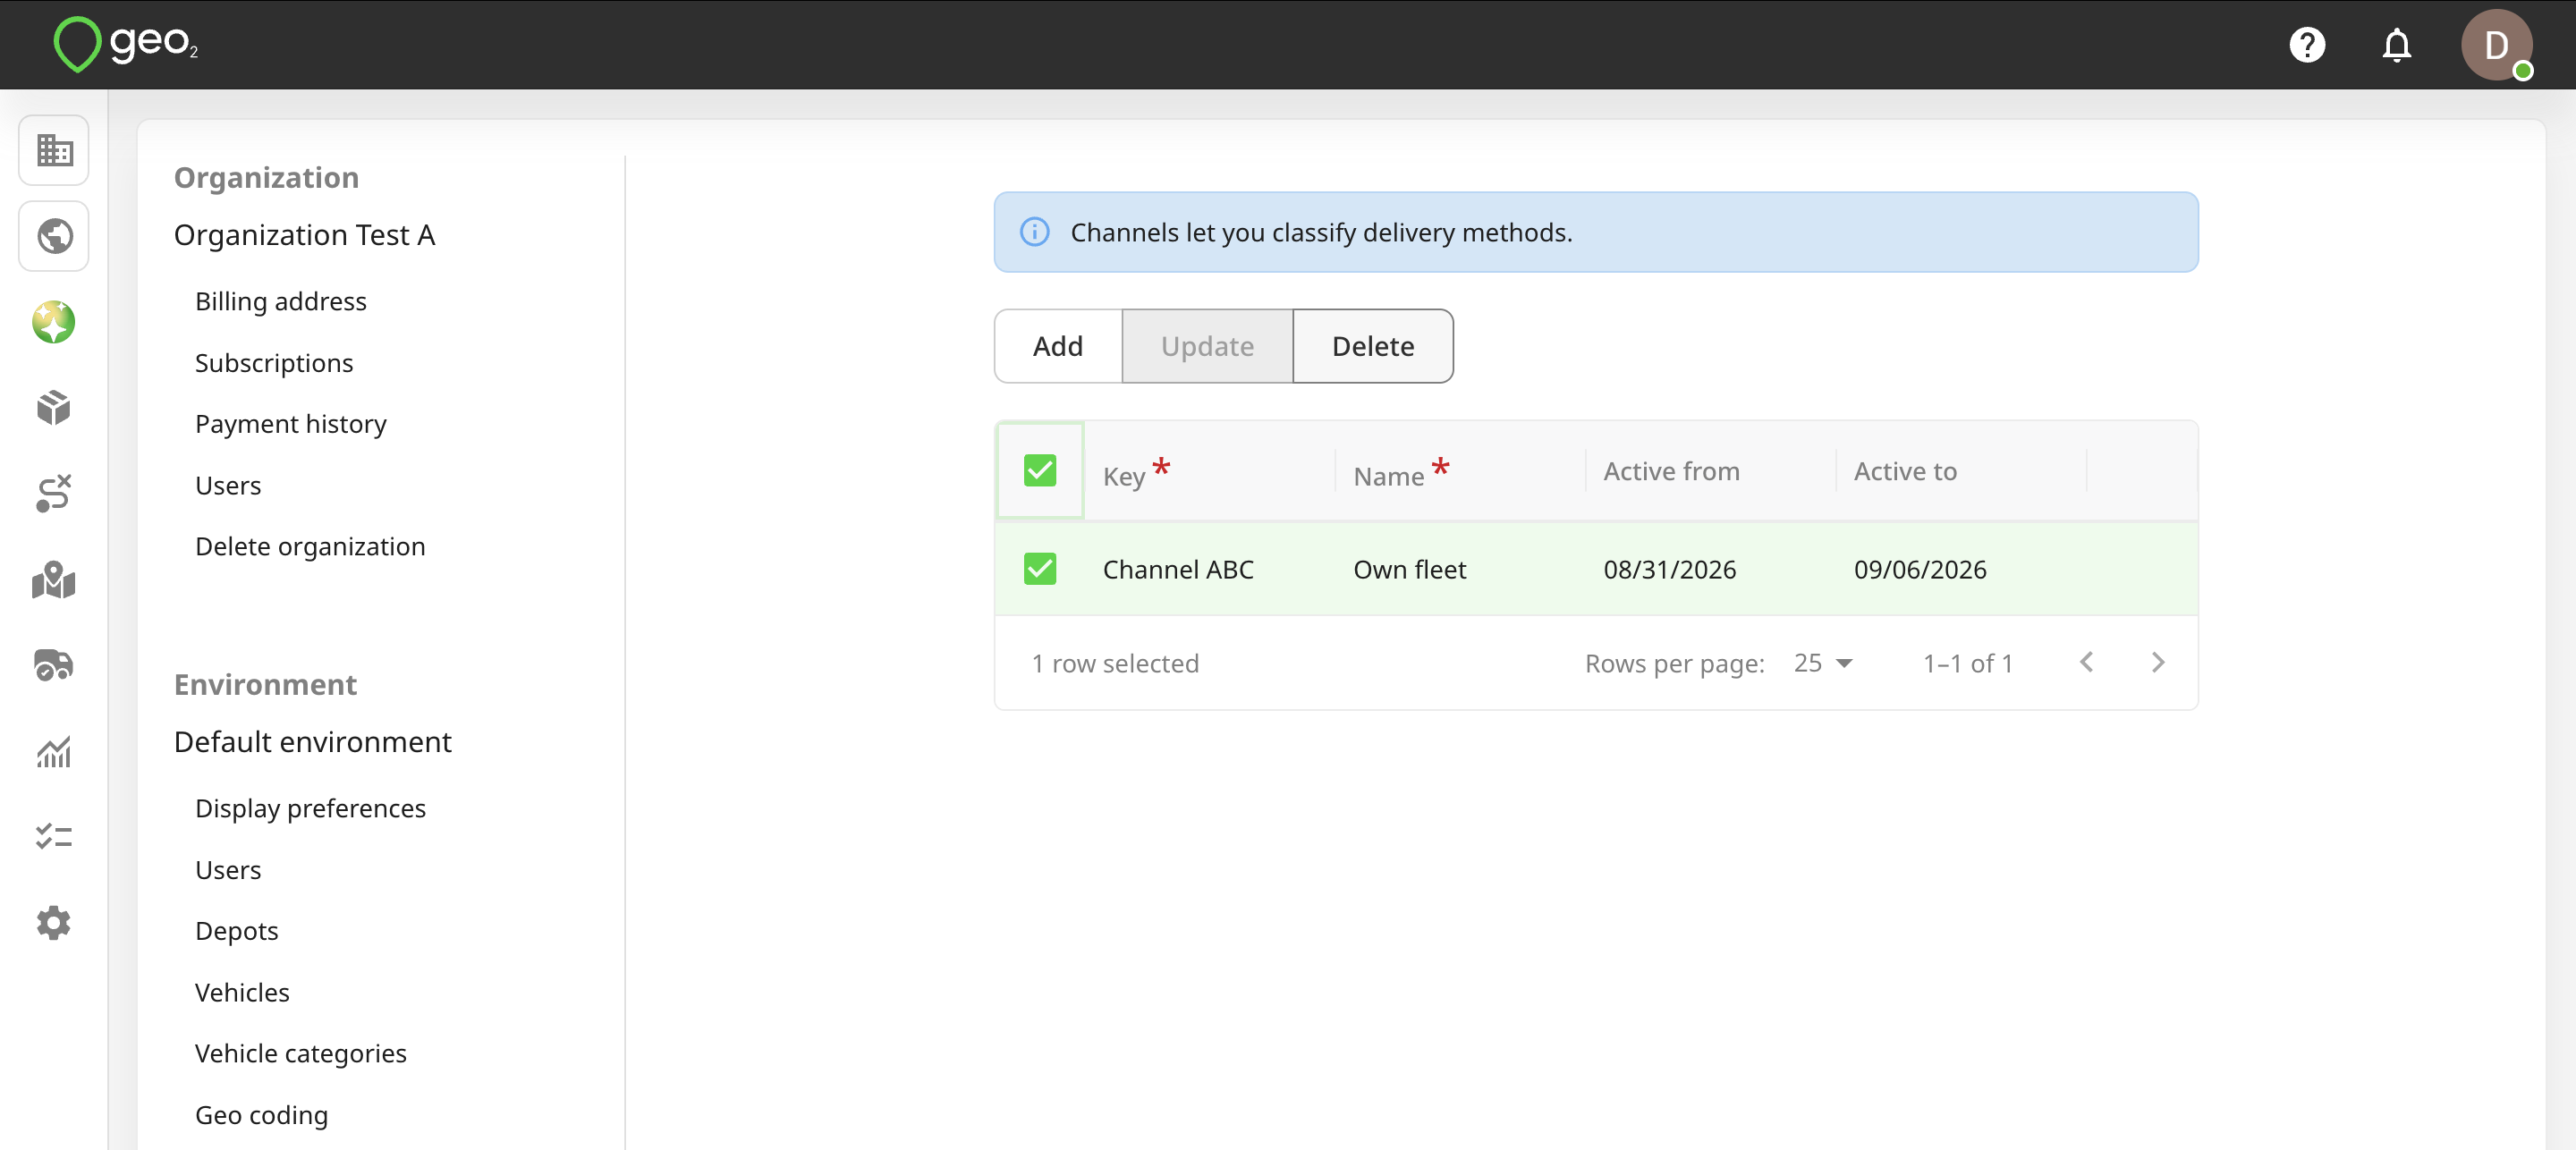Click the info icon in Channels banner
This screenshot has width=2576, height=1150.
coord(1034,232)
